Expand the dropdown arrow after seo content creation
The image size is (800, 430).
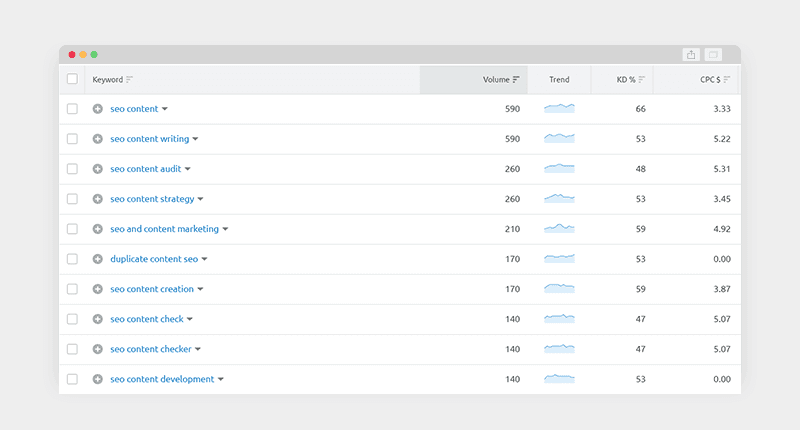(x=200, y=290)
